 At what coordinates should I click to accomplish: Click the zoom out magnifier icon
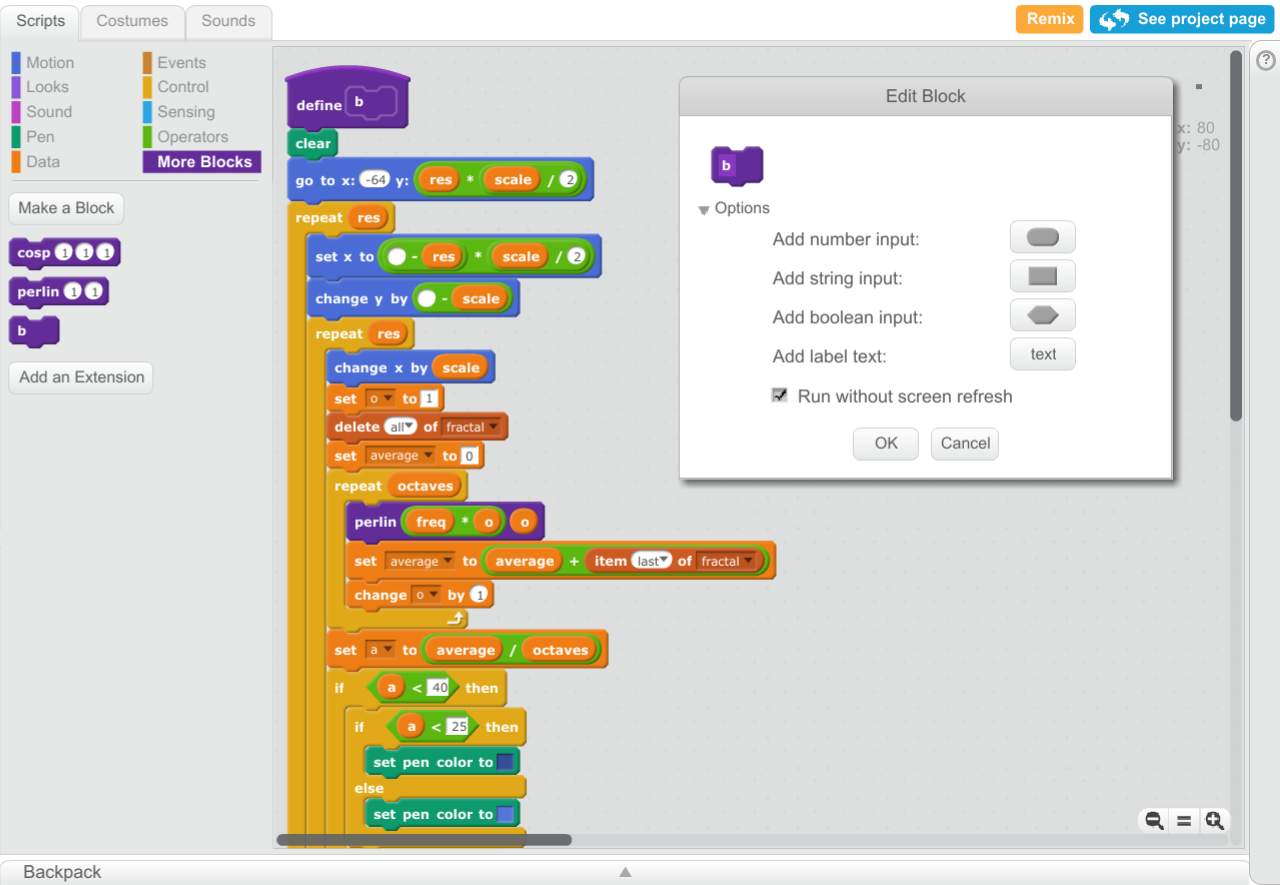pyautogui.click(x=1154, y=821)
